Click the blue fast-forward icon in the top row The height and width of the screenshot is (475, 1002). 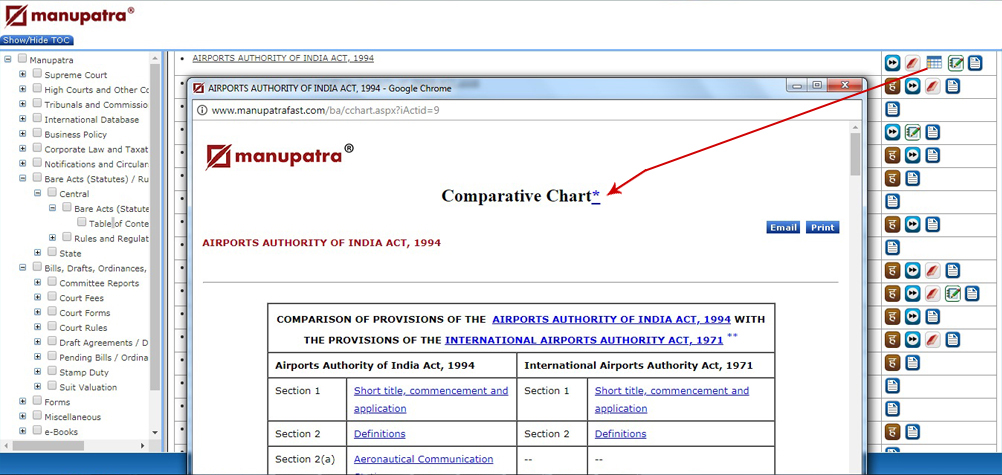(x=892, y=63)
